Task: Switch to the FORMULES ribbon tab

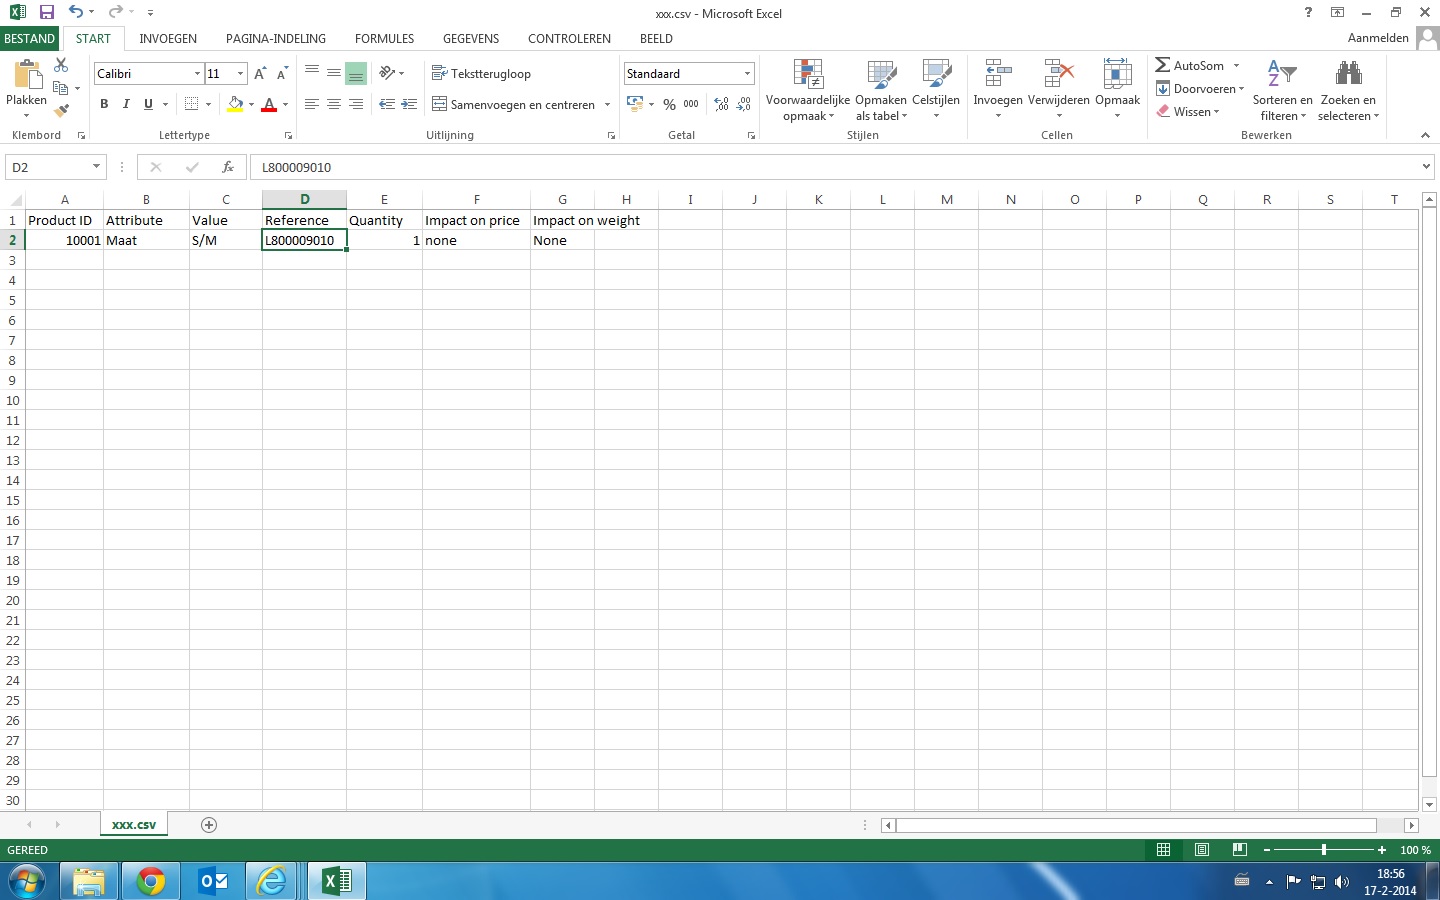Action: 384,39
